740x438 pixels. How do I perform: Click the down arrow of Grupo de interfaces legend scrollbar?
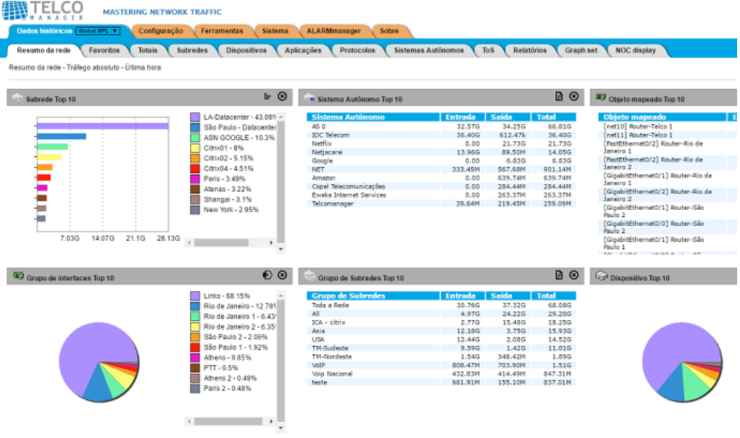click(x=281, y=428)
